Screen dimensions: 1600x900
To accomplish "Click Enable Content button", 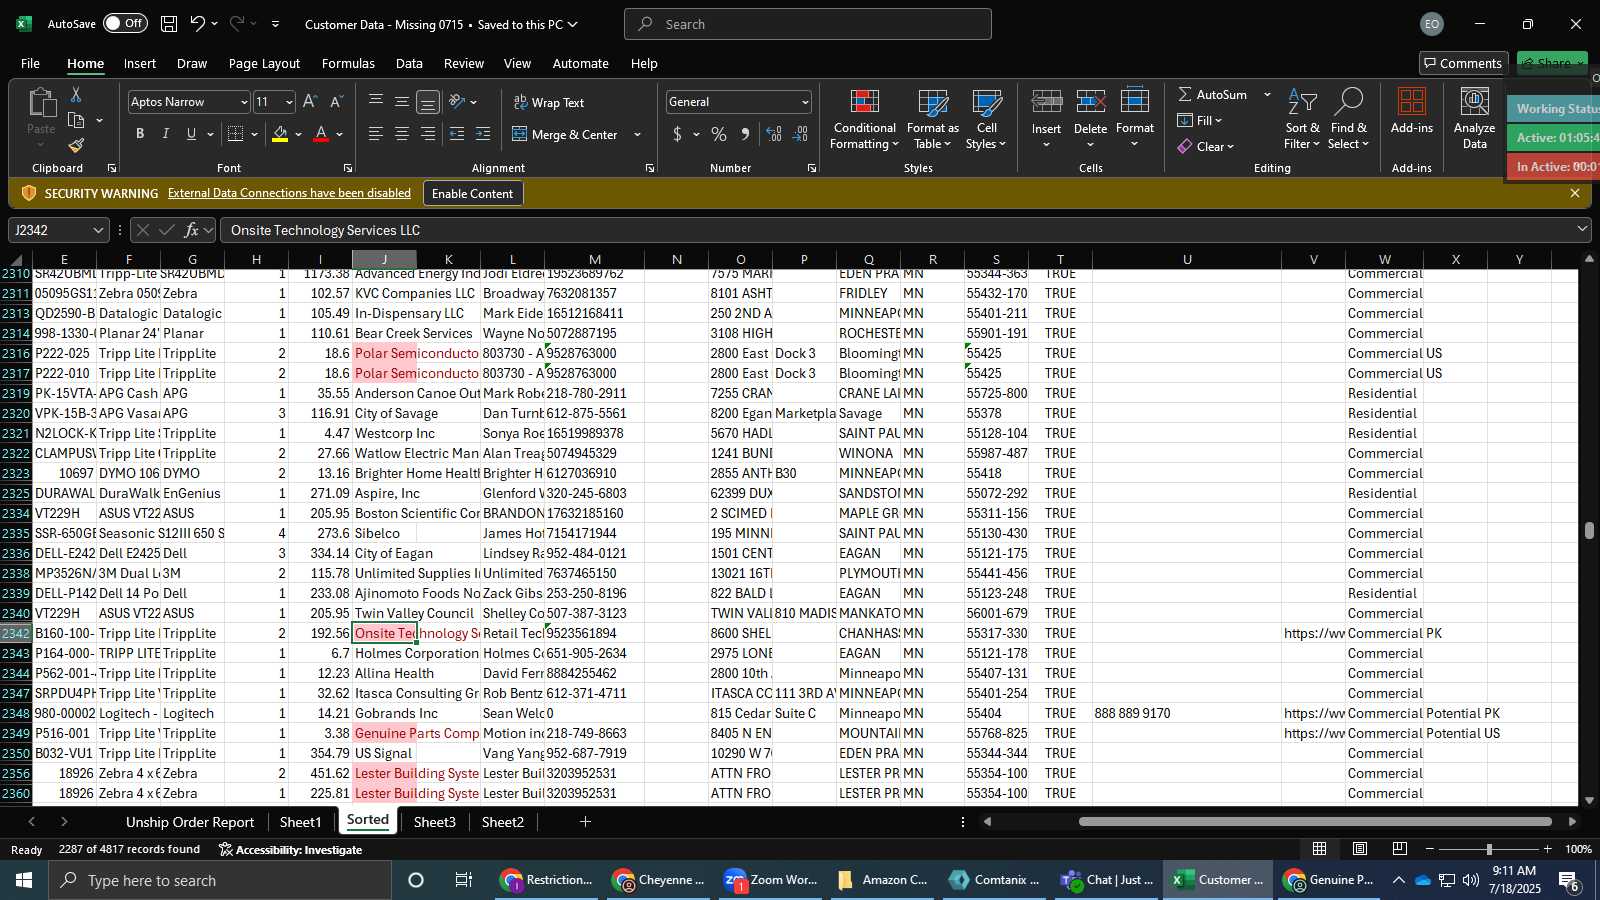I will pyautogui.click(x=472, y=193).
